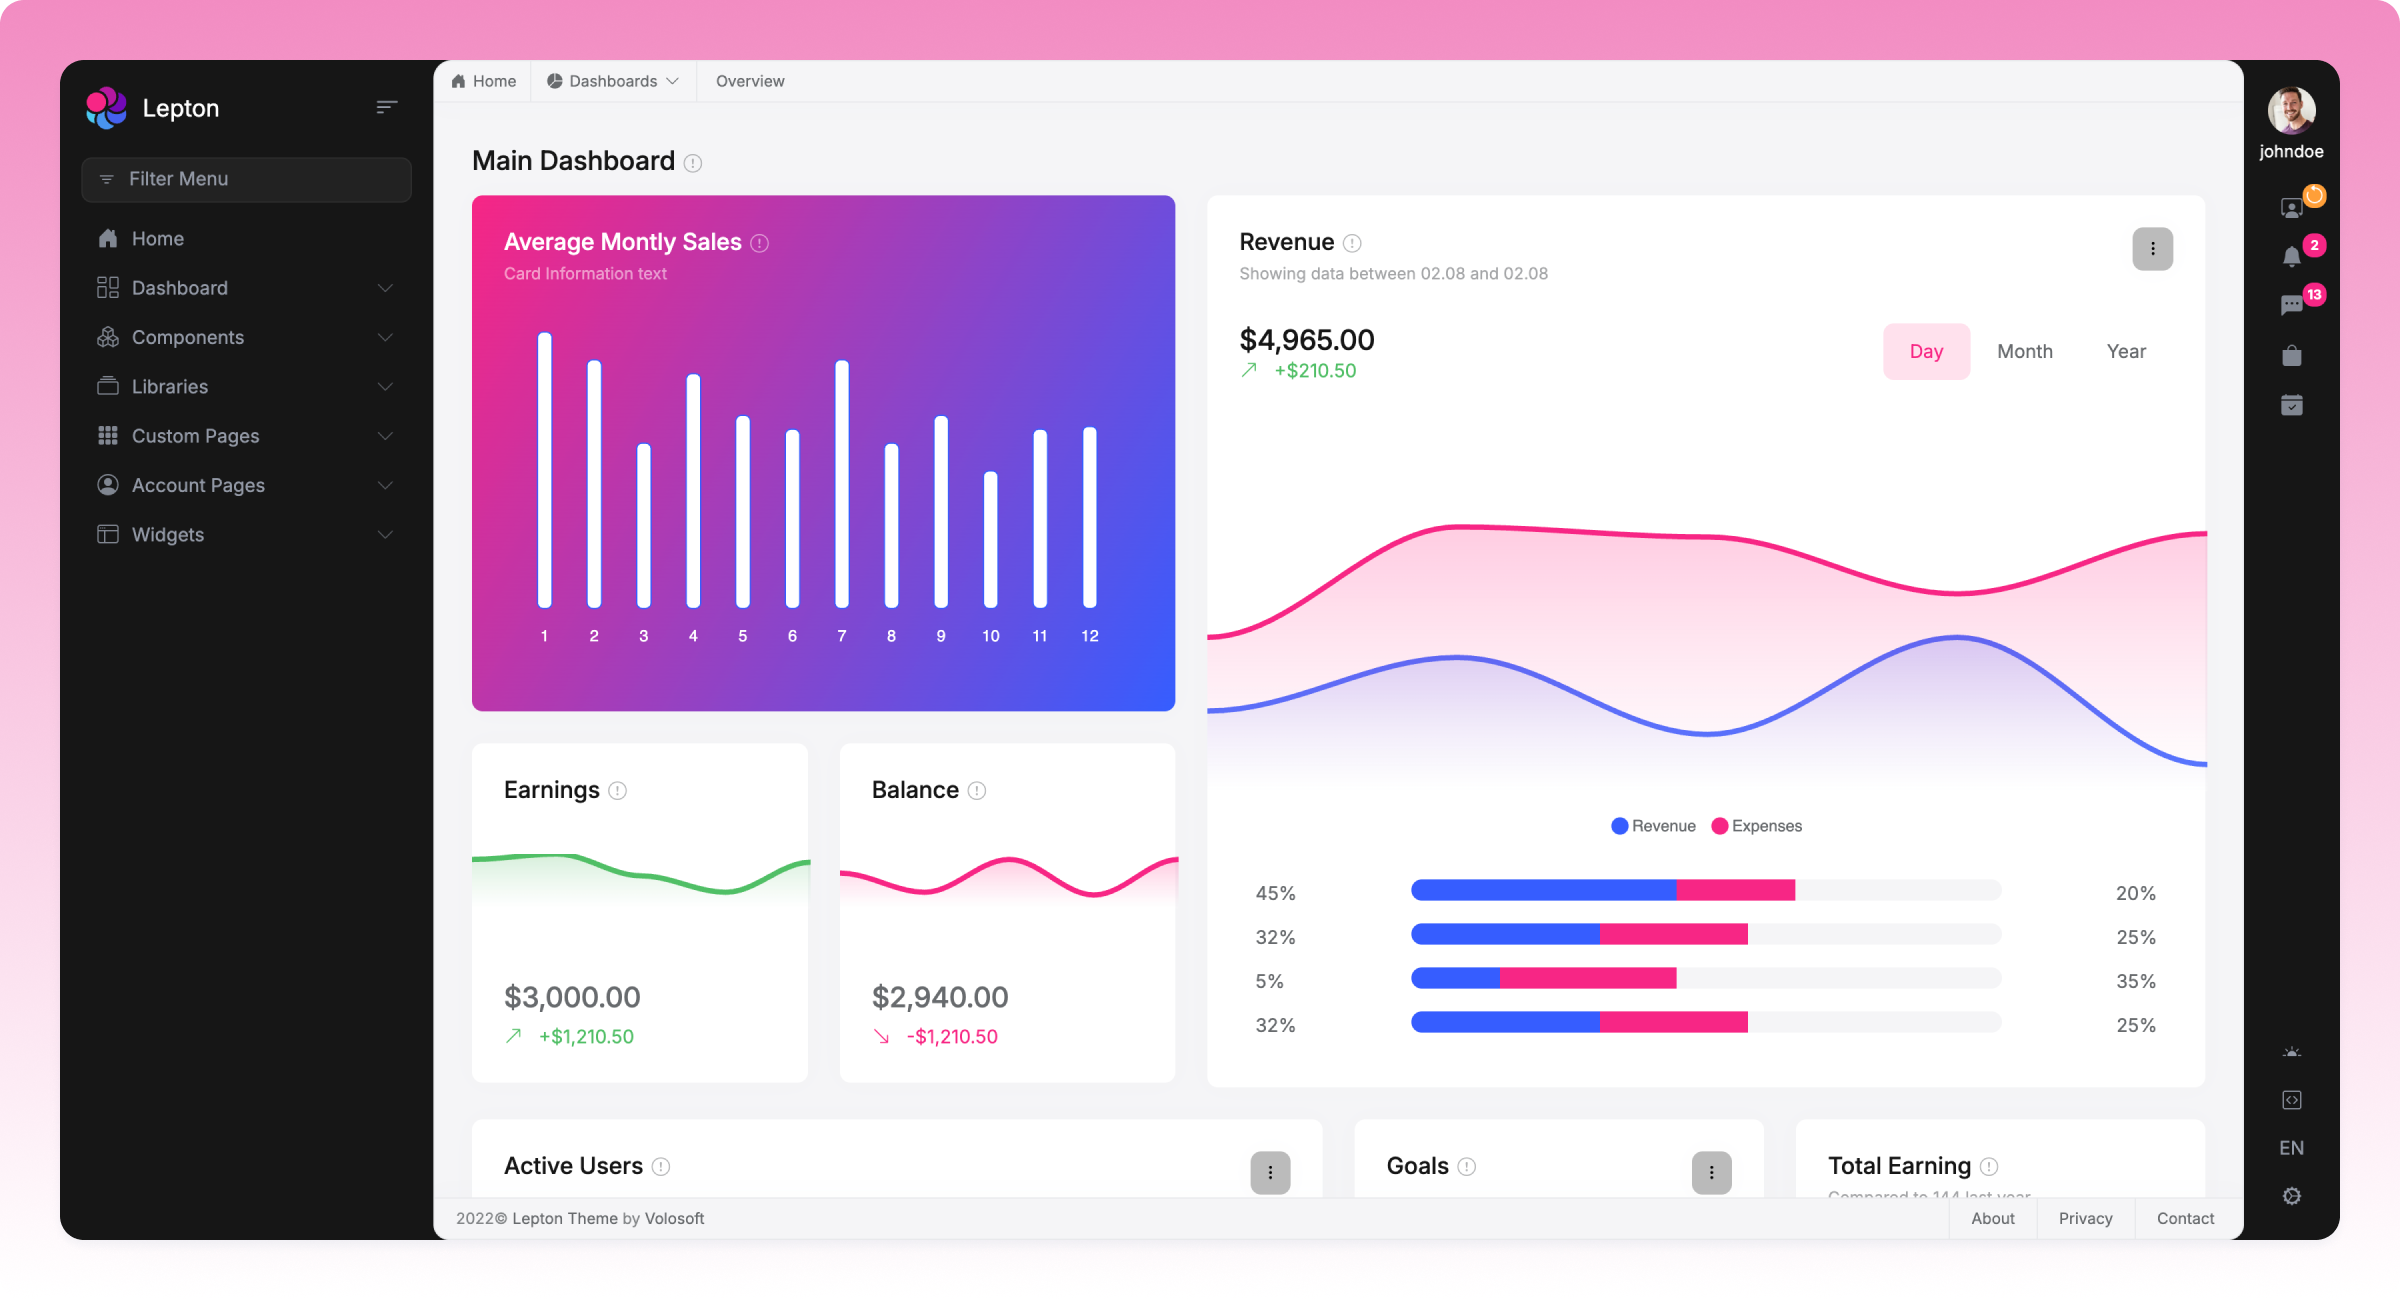Screen dimensions: 2400x1300
Task: Select the Year tab in Revenue
Action: (x=2126, y=351)
